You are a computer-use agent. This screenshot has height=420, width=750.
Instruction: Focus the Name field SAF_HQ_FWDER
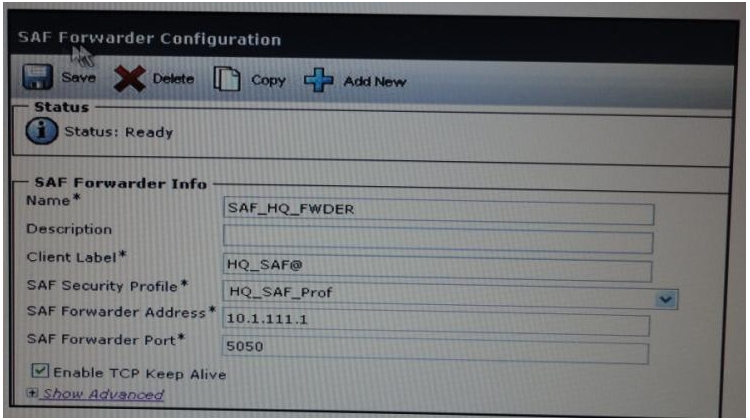click(438, 211)
